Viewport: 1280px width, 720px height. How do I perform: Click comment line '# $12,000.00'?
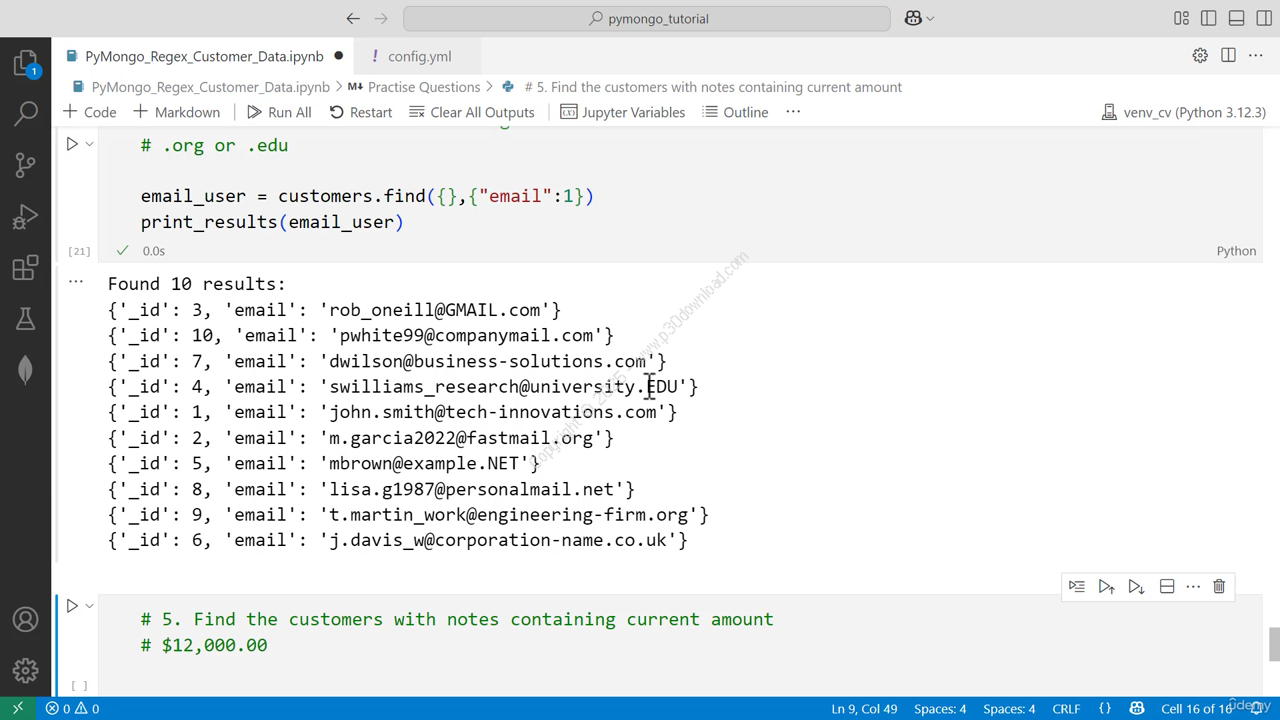coord(204,645)
